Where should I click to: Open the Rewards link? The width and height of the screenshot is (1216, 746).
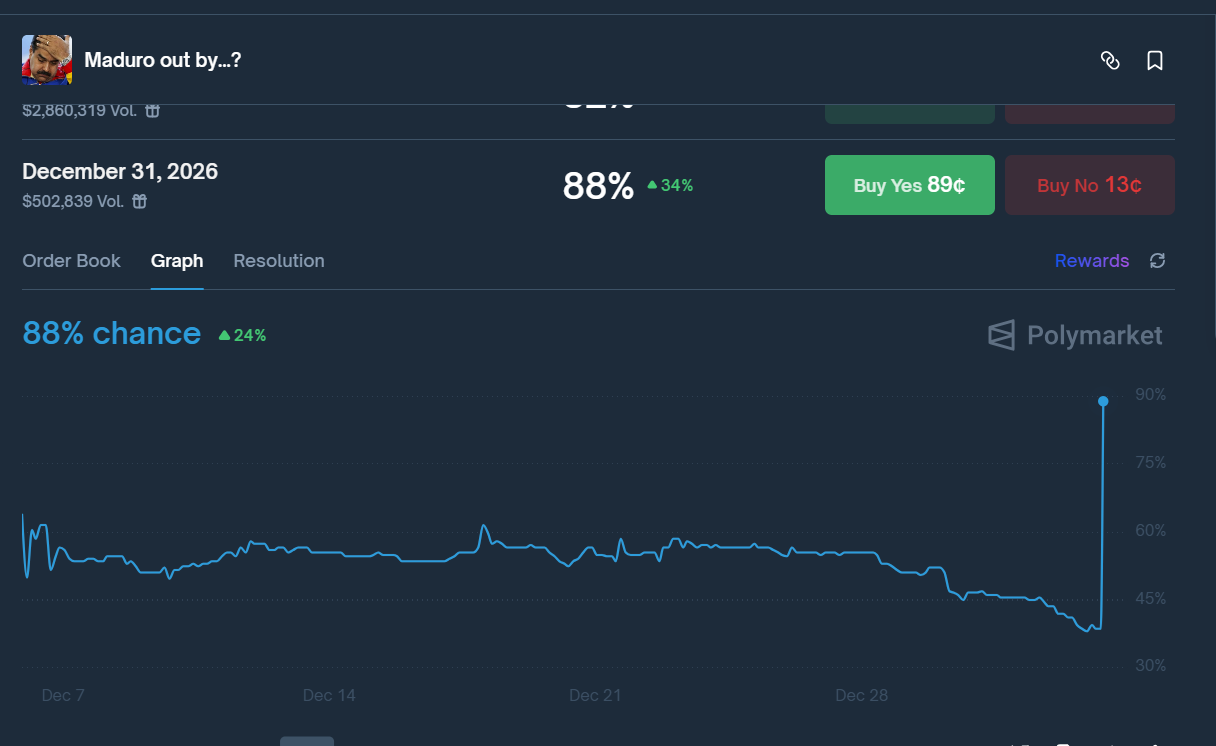click(1092, 261)
